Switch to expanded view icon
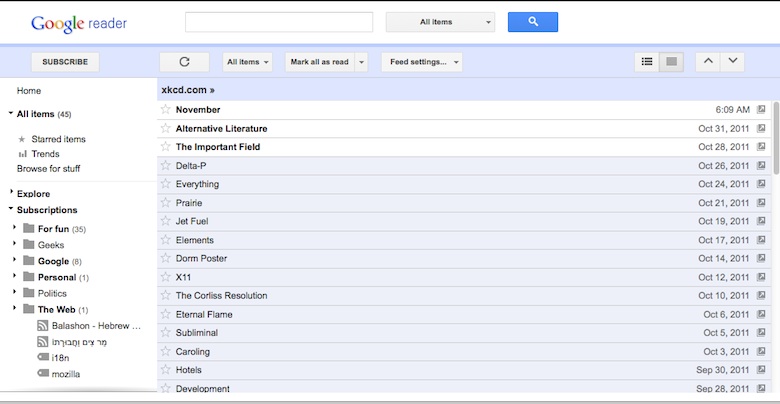 [672, 62]
